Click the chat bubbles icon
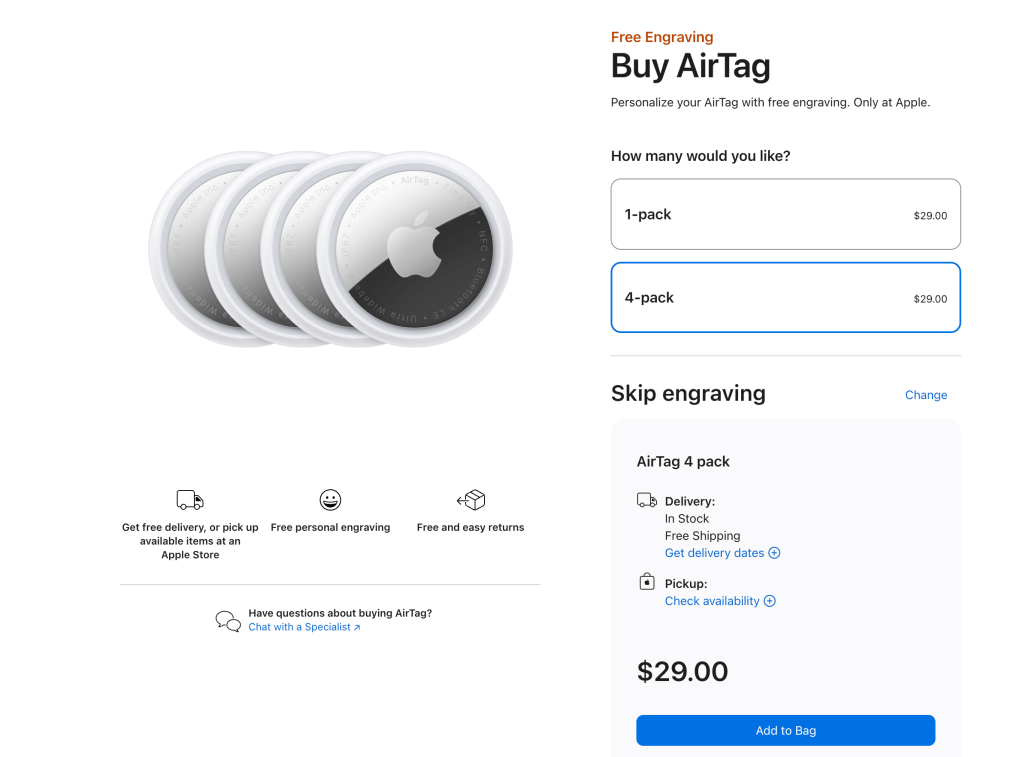Viewport: 1023px width, 757px height. [x=228, y=621]
